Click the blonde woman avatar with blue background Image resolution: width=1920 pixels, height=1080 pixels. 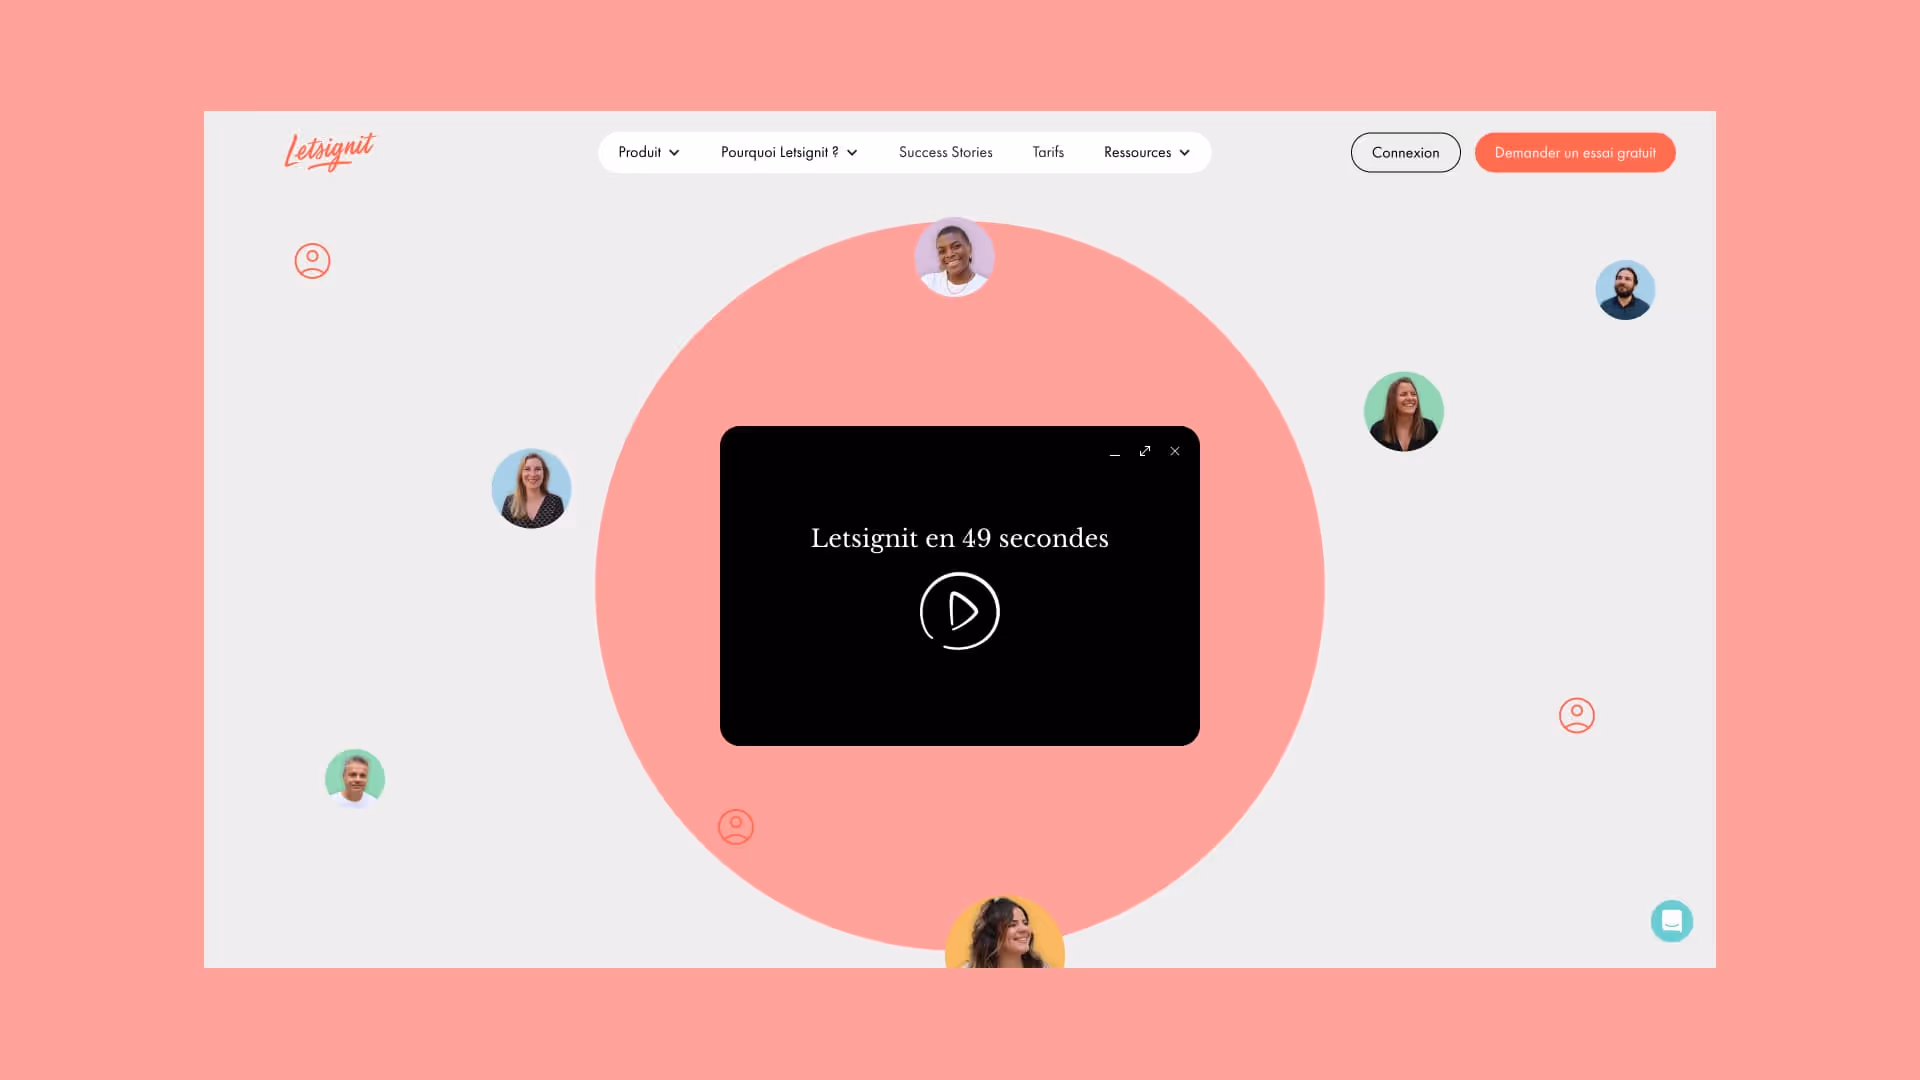tap(531, 488)
